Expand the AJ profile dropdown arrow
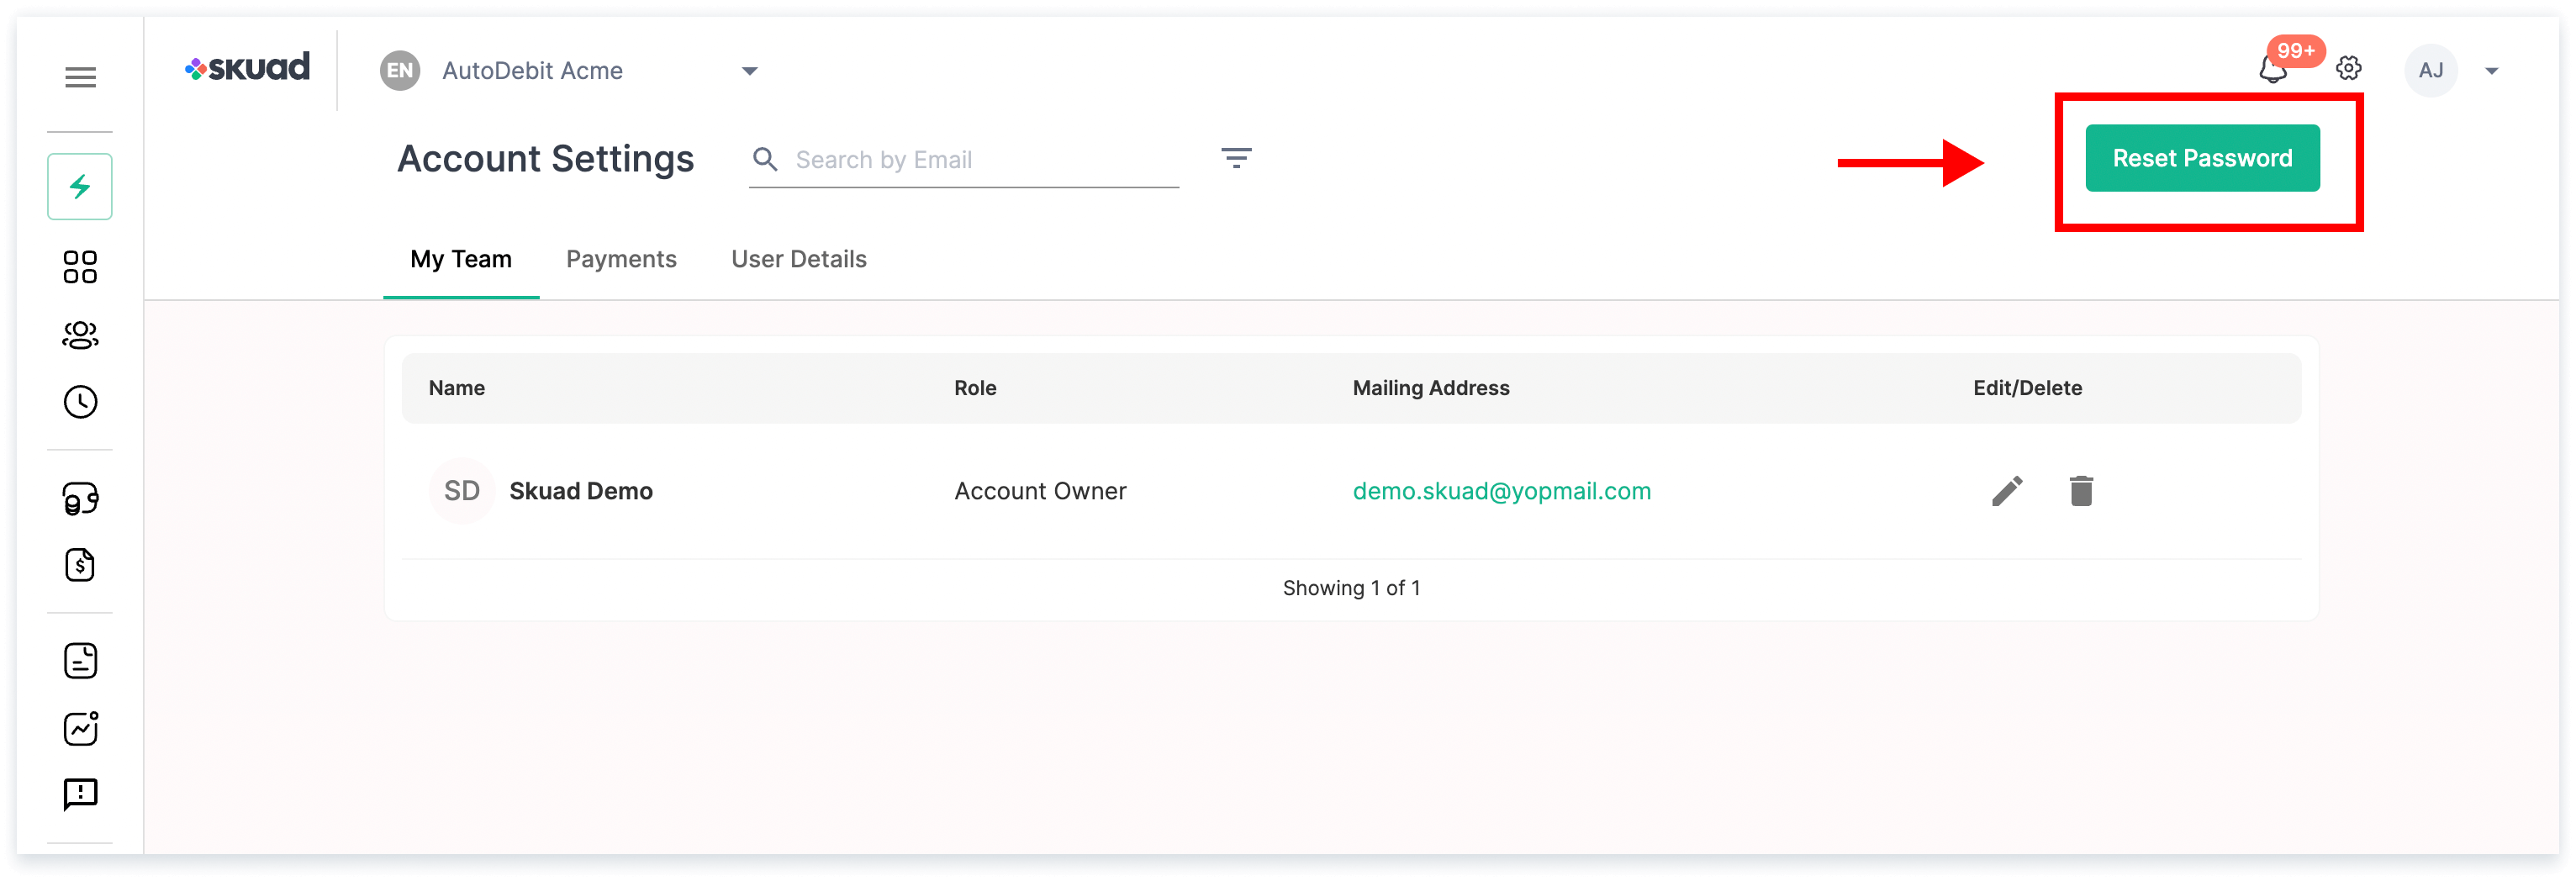Image resolution: width=2576 pixels, height=881 pixels. tap(2492, 71)
